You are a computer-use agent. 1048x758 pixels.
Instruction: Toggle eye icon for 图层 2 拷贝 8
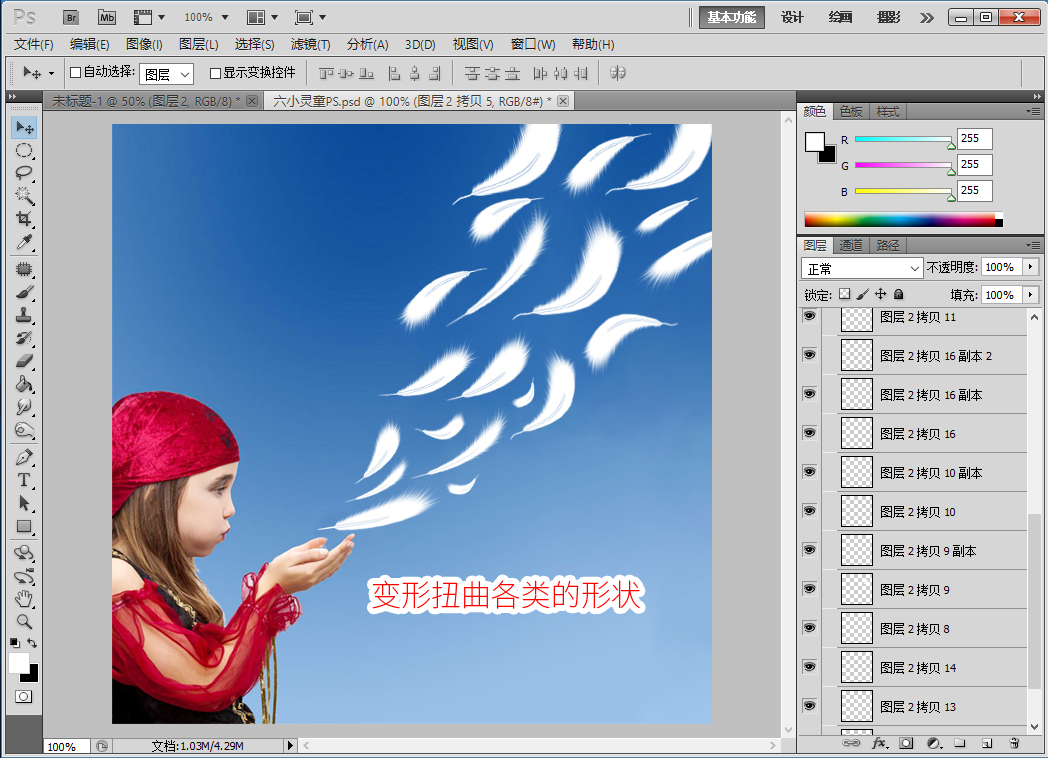pos(810,627)
